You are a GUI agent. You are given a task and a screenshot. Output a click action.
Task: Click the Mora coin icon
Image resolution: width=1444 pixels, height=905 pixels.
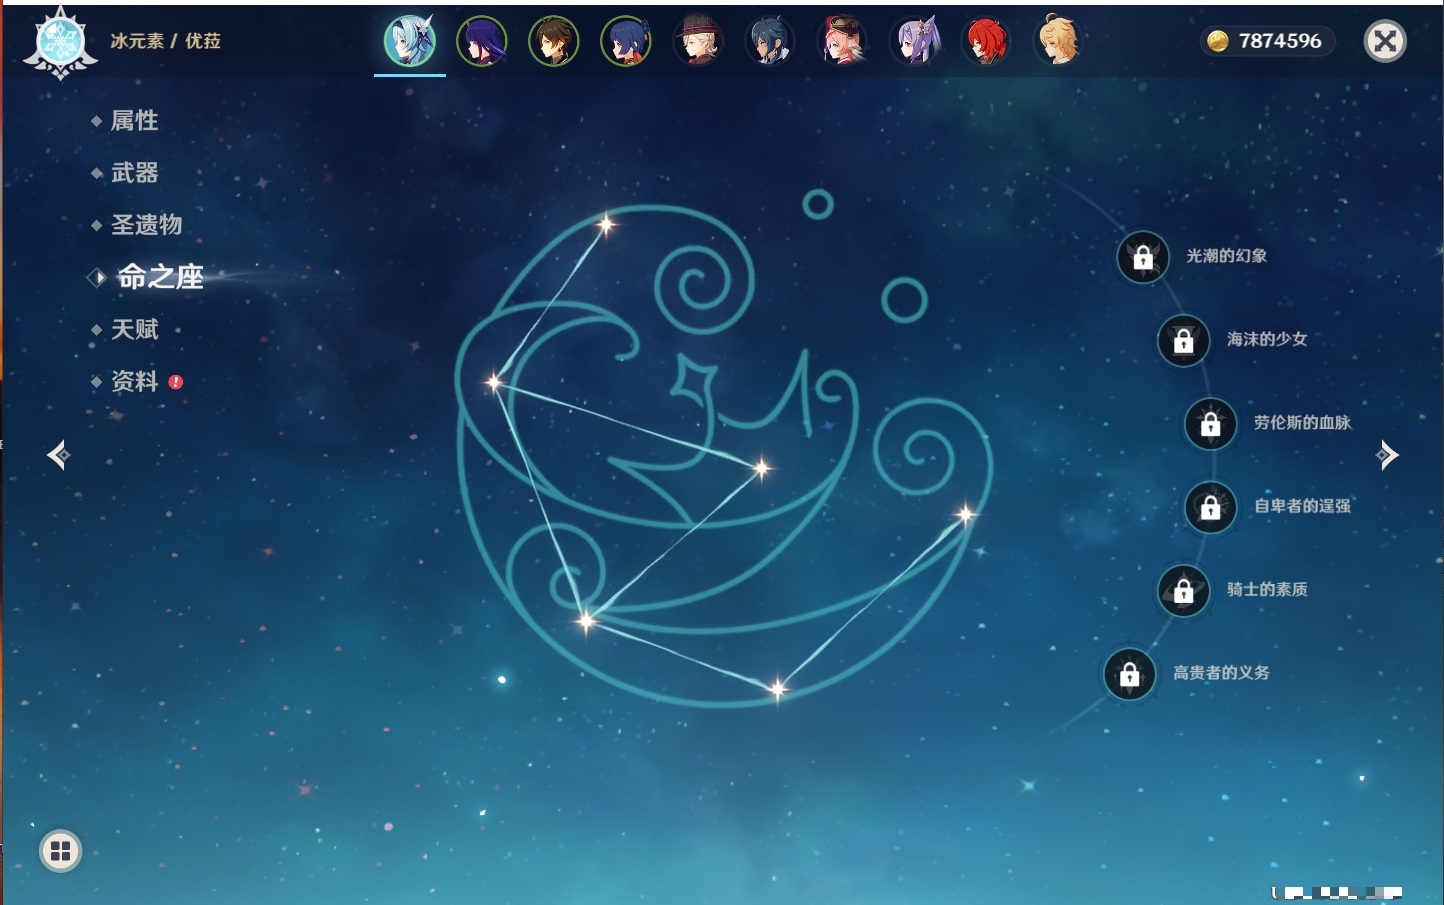point(1217,41)
